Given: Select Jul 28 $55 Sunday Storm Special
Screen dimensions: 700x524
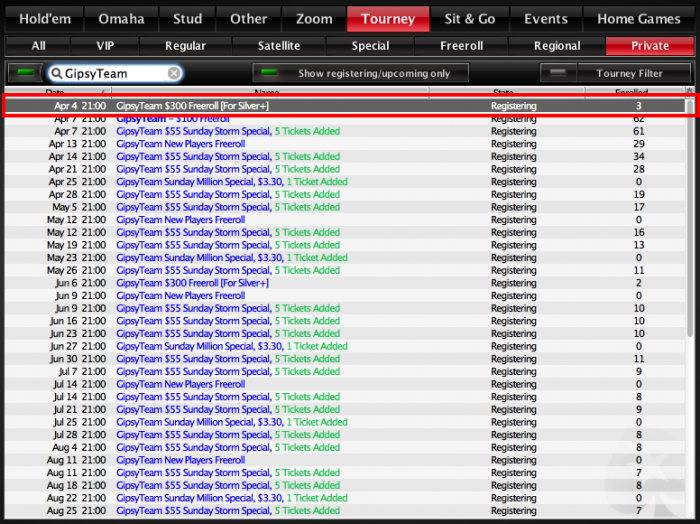Looking at the screenshot, I should tap(345, 435).
